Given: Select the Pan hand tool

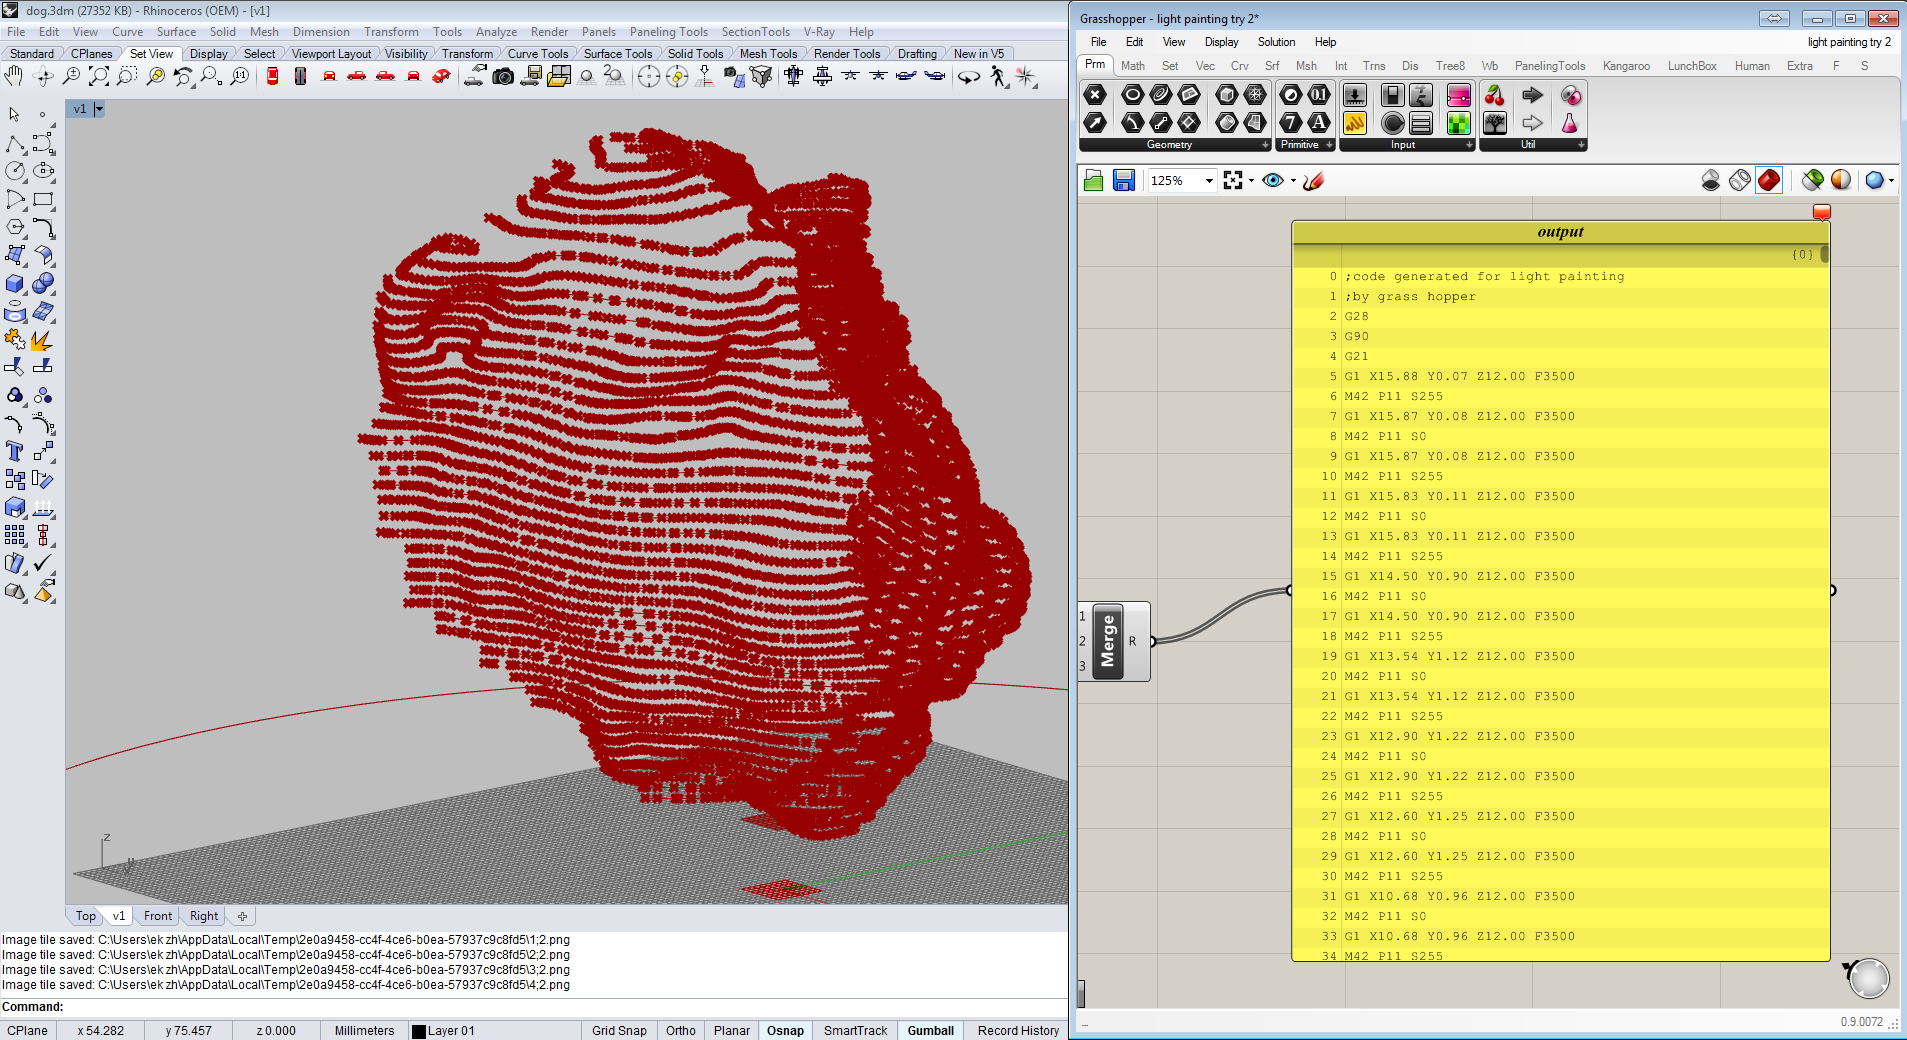Looking at the screenshot, I should coord(14,77).
